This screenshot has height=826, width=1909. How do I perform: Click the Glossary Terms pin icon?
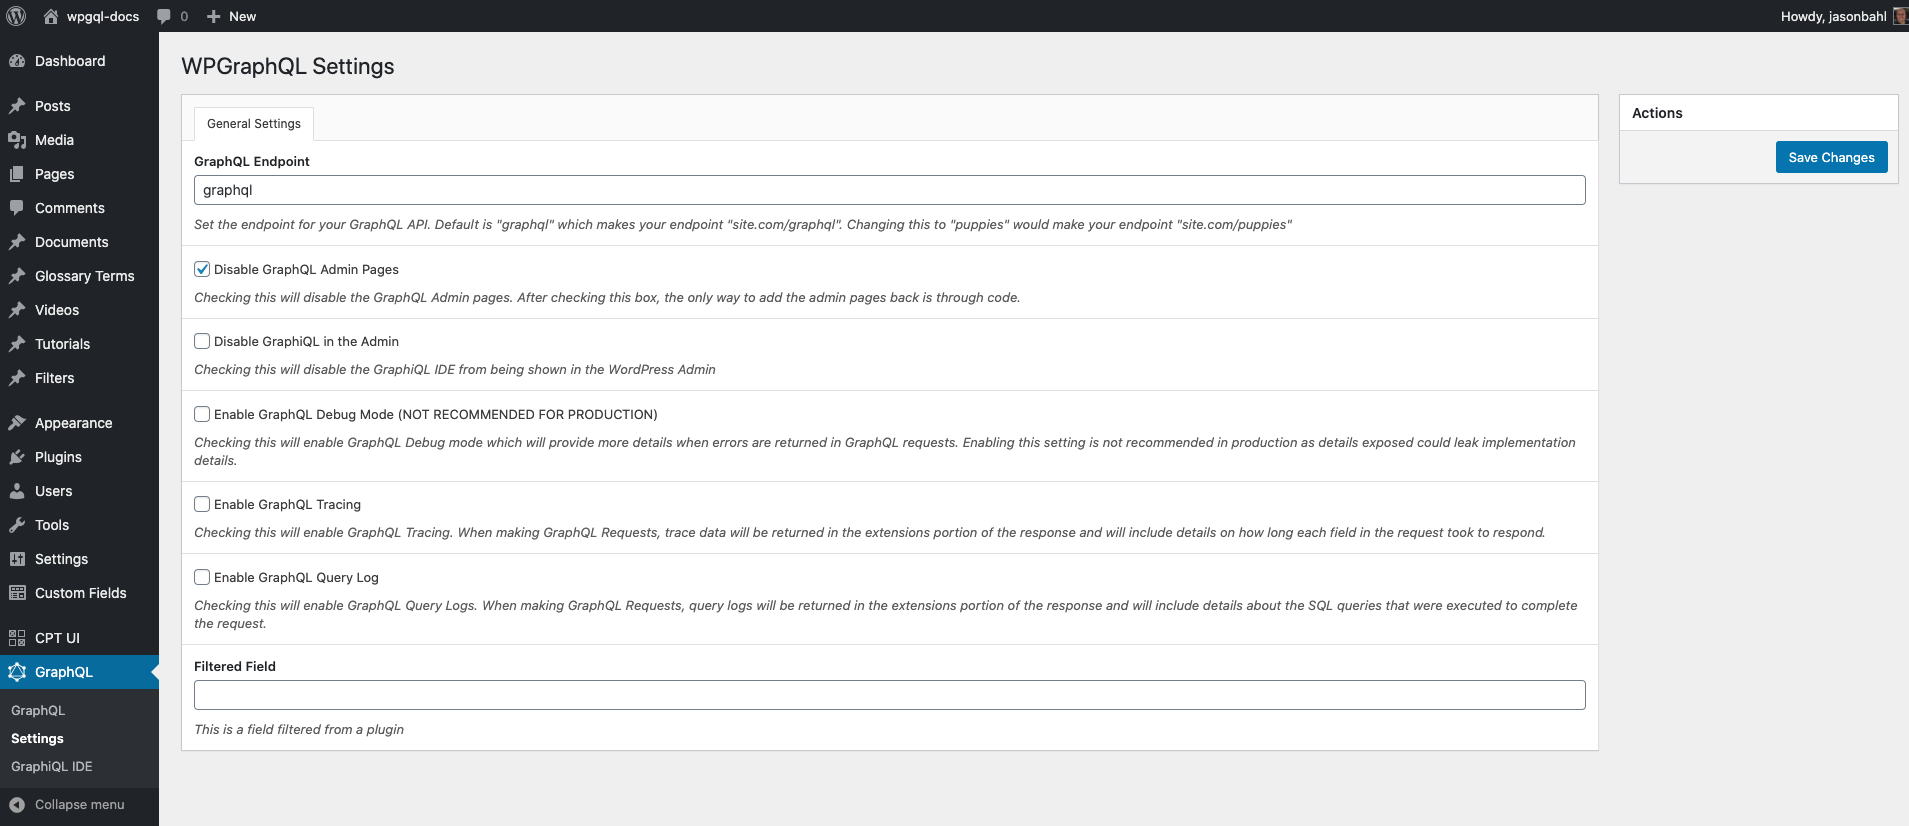(x=17, y=276)
